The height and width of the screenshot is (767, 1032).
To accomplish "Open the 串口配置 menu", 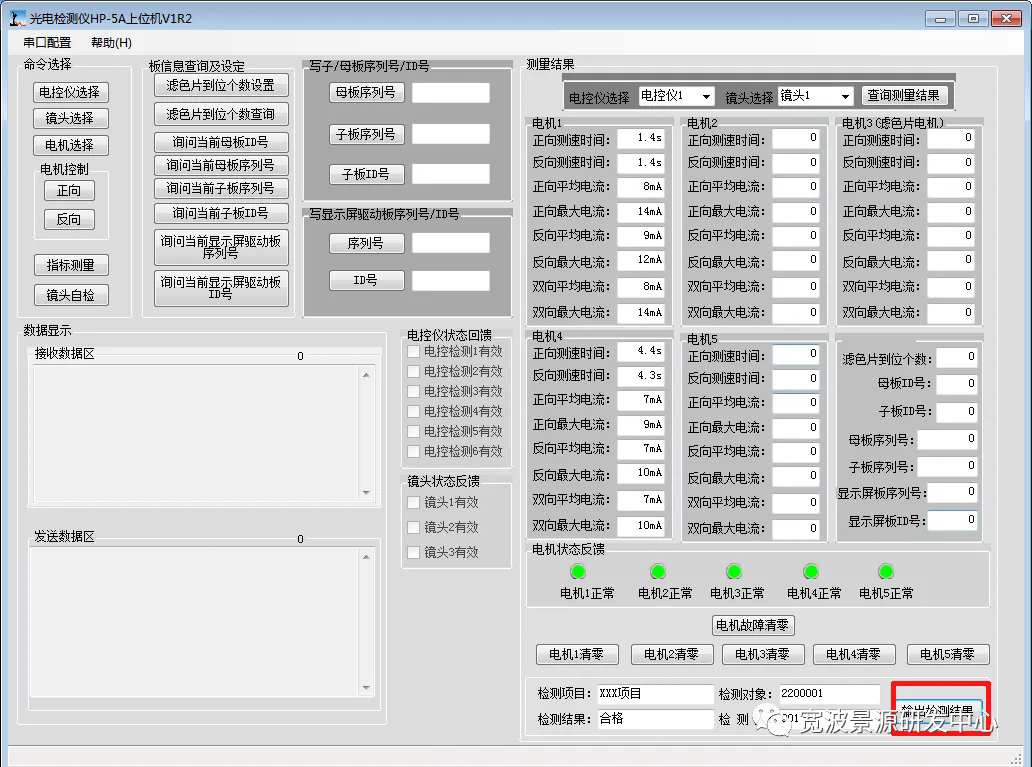I will (47, 43).
